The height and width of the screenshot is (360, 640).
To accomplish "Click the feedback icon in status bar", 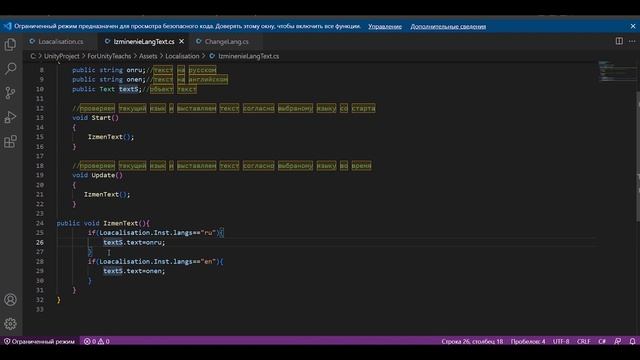I will pyautogui.click(x=618, y=341).
